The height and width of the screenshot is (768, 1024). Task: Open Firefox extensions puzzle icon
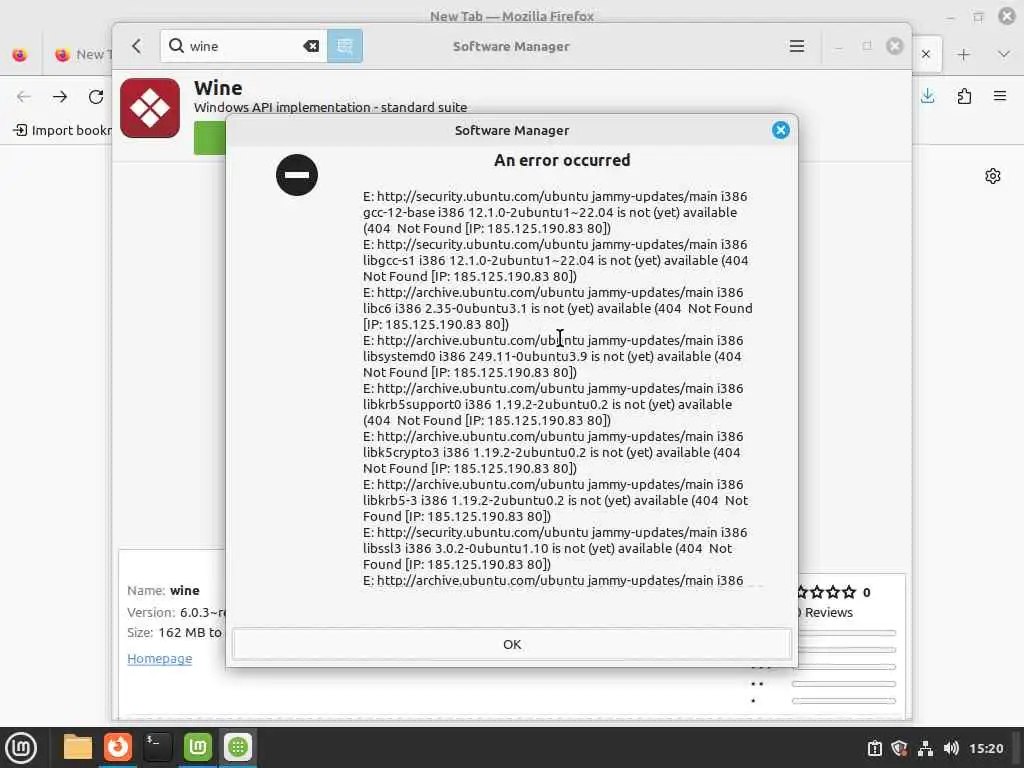964,97
